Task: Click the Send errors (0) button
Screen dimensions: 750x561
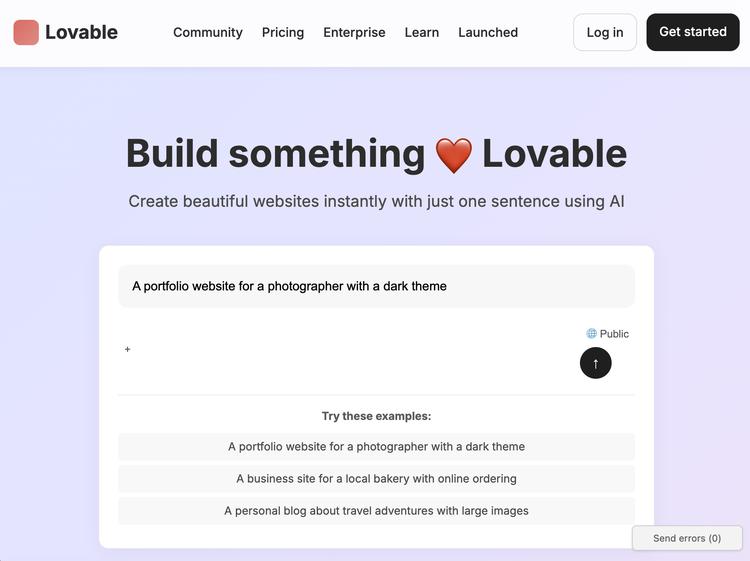Action: pyautogui.click(x=687, y=538)
